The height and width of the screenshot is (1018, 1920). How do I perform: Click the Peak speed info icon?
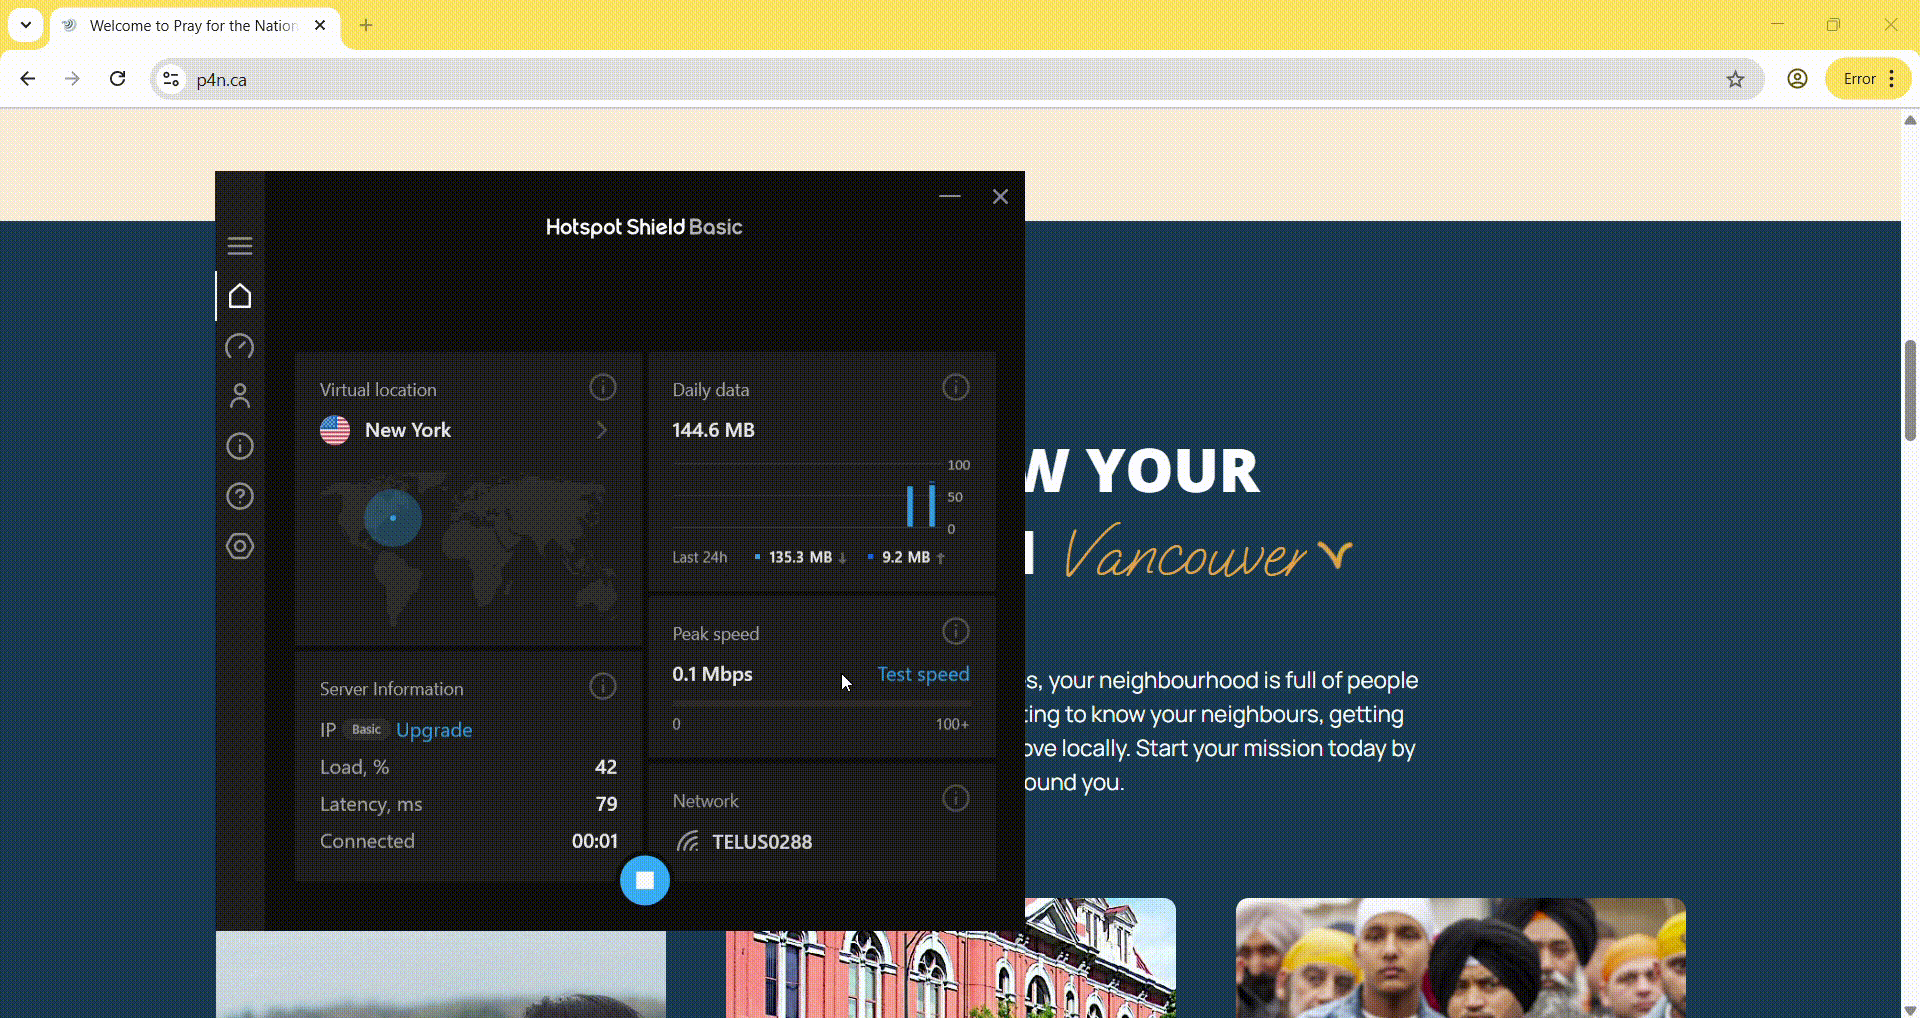coord(955,631)
